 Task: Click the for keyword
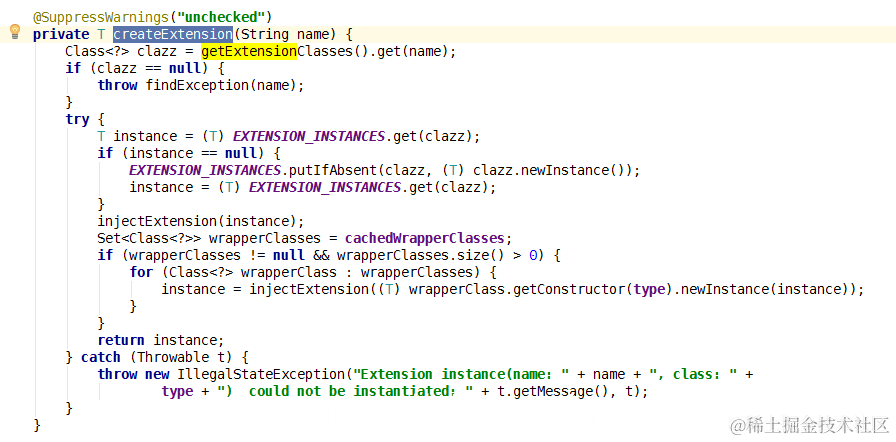[x=141, y=272]
